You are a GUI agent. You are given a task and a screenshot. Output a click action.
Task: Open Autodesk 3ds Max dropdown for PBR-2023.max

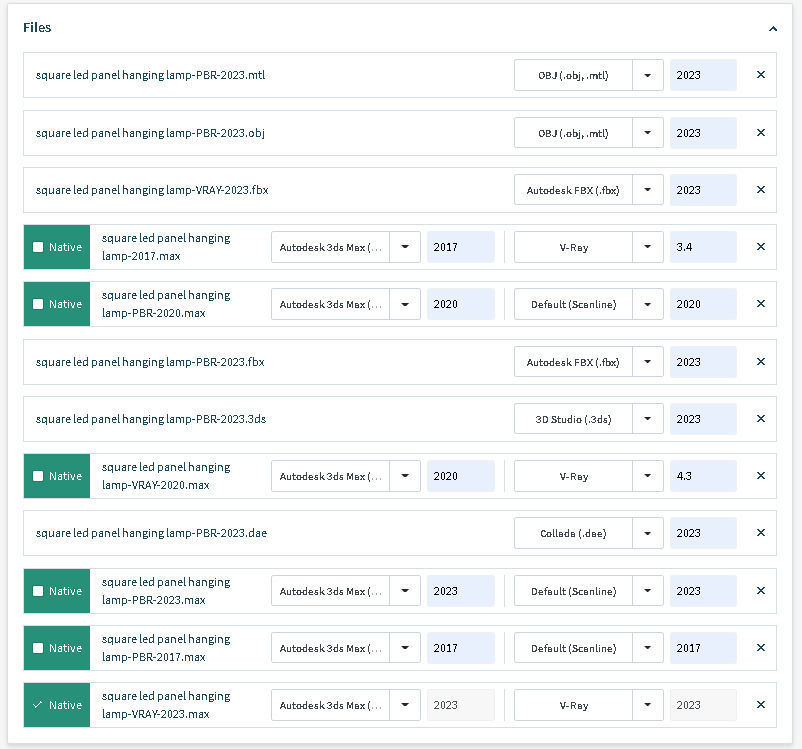405,591
